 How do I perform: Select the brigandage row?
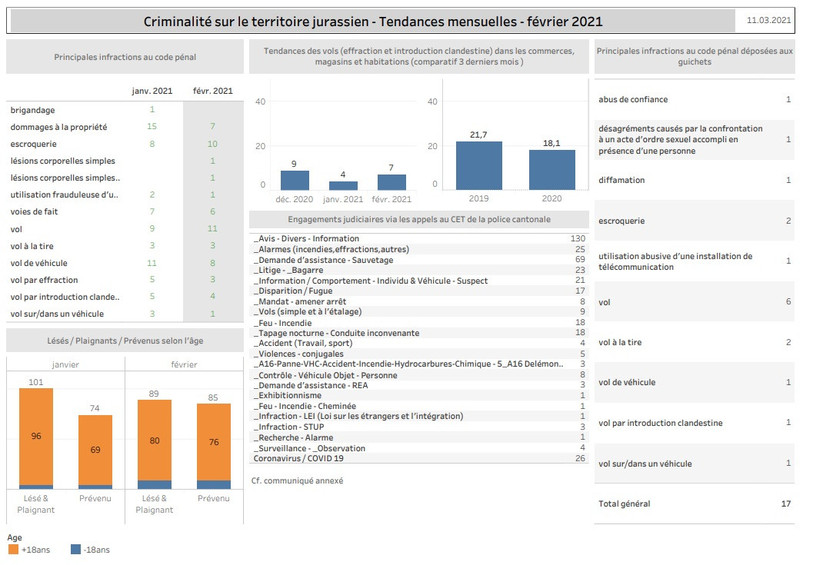124,110
